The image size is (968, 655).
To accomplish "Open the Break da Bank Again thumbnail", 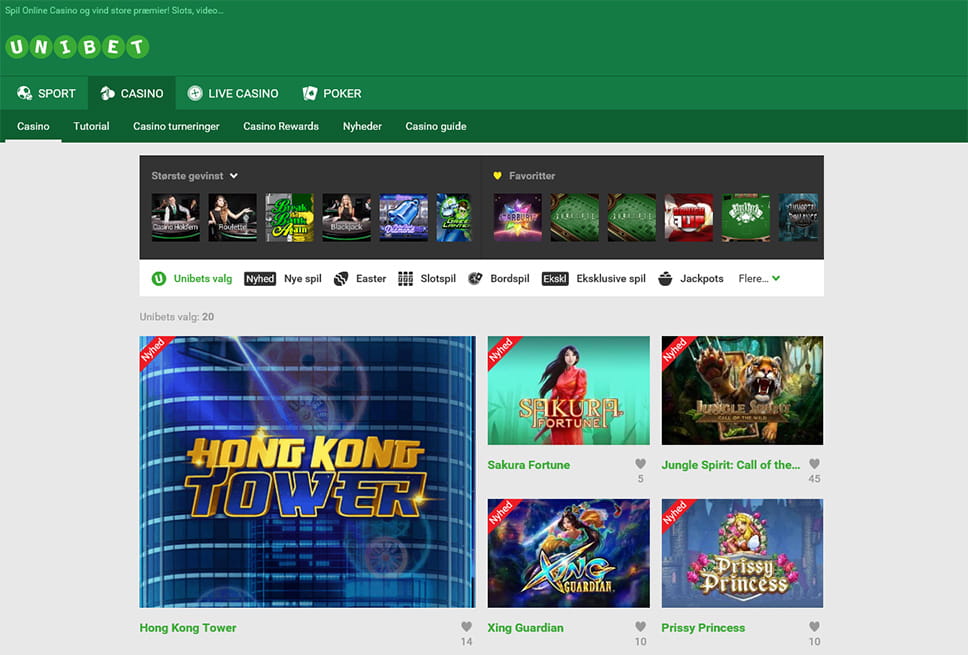I will (x=290, y=217).
